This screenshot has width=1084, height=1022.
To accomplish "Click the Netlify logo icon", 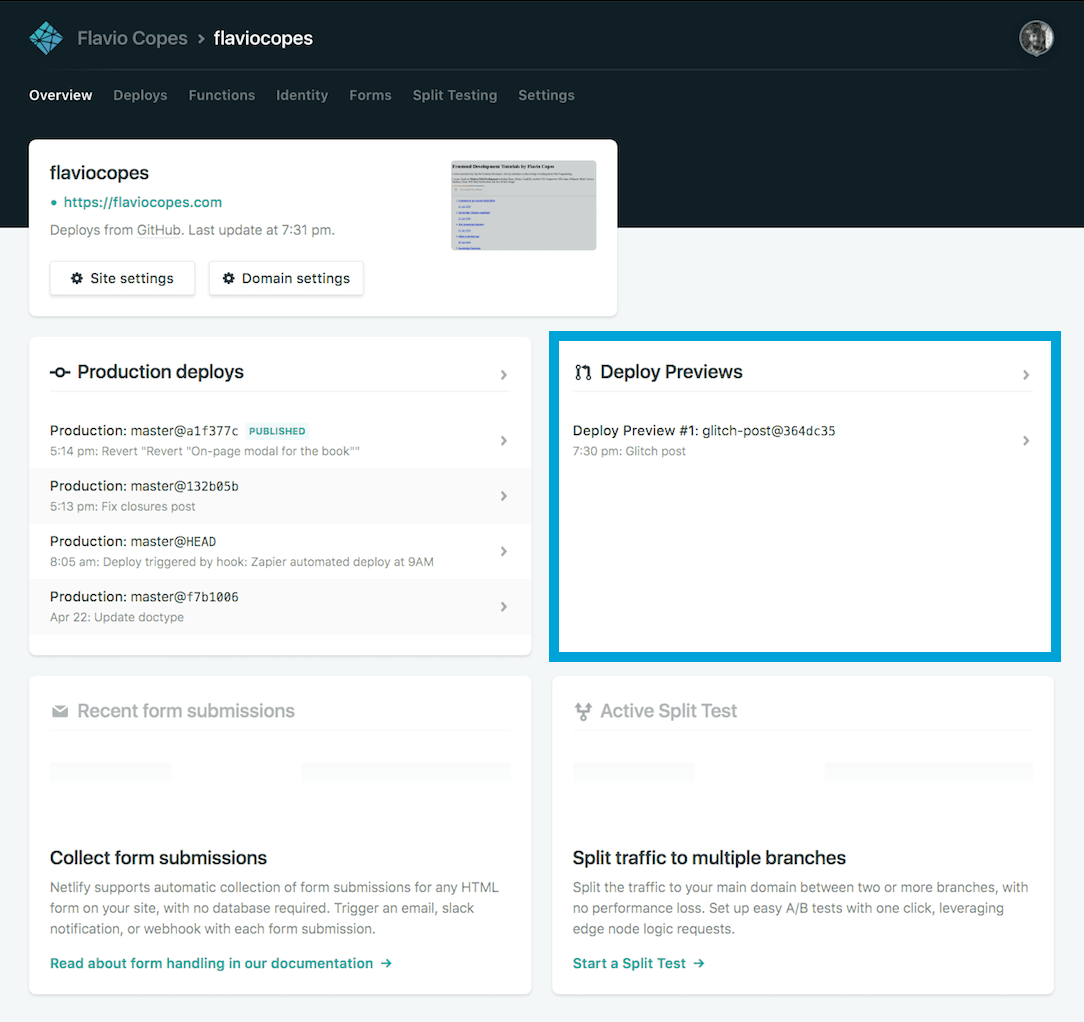I will point(46,38).
